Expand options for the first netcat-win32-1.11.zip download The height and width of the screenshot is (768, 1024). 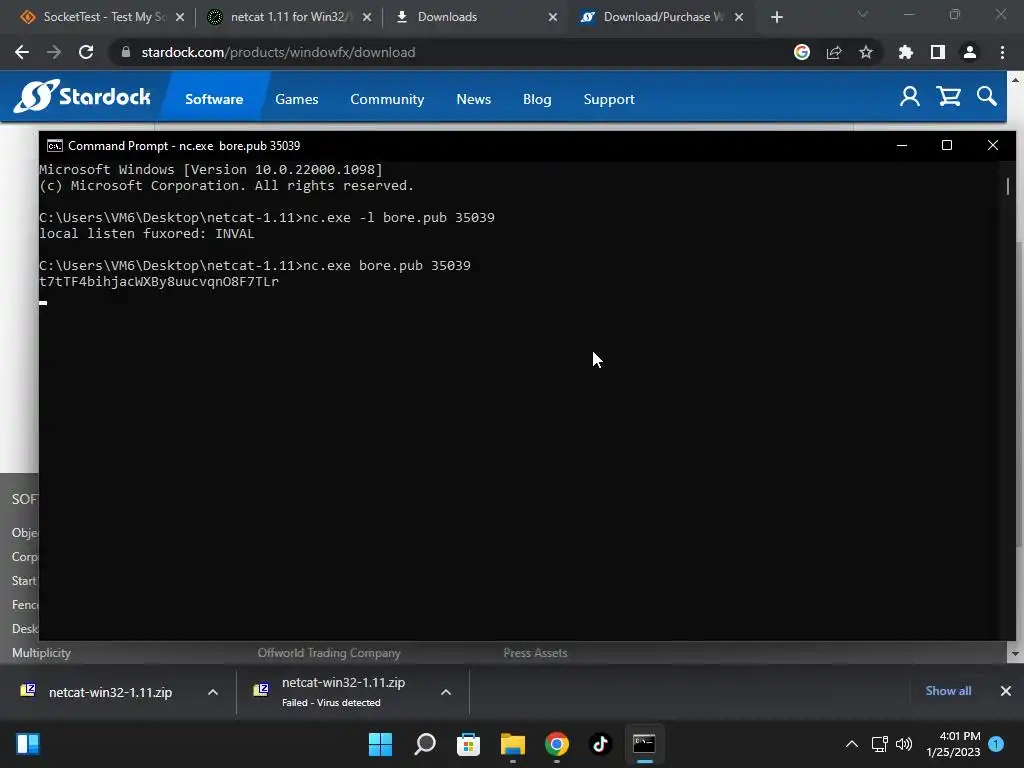click(x=213, y=692)
